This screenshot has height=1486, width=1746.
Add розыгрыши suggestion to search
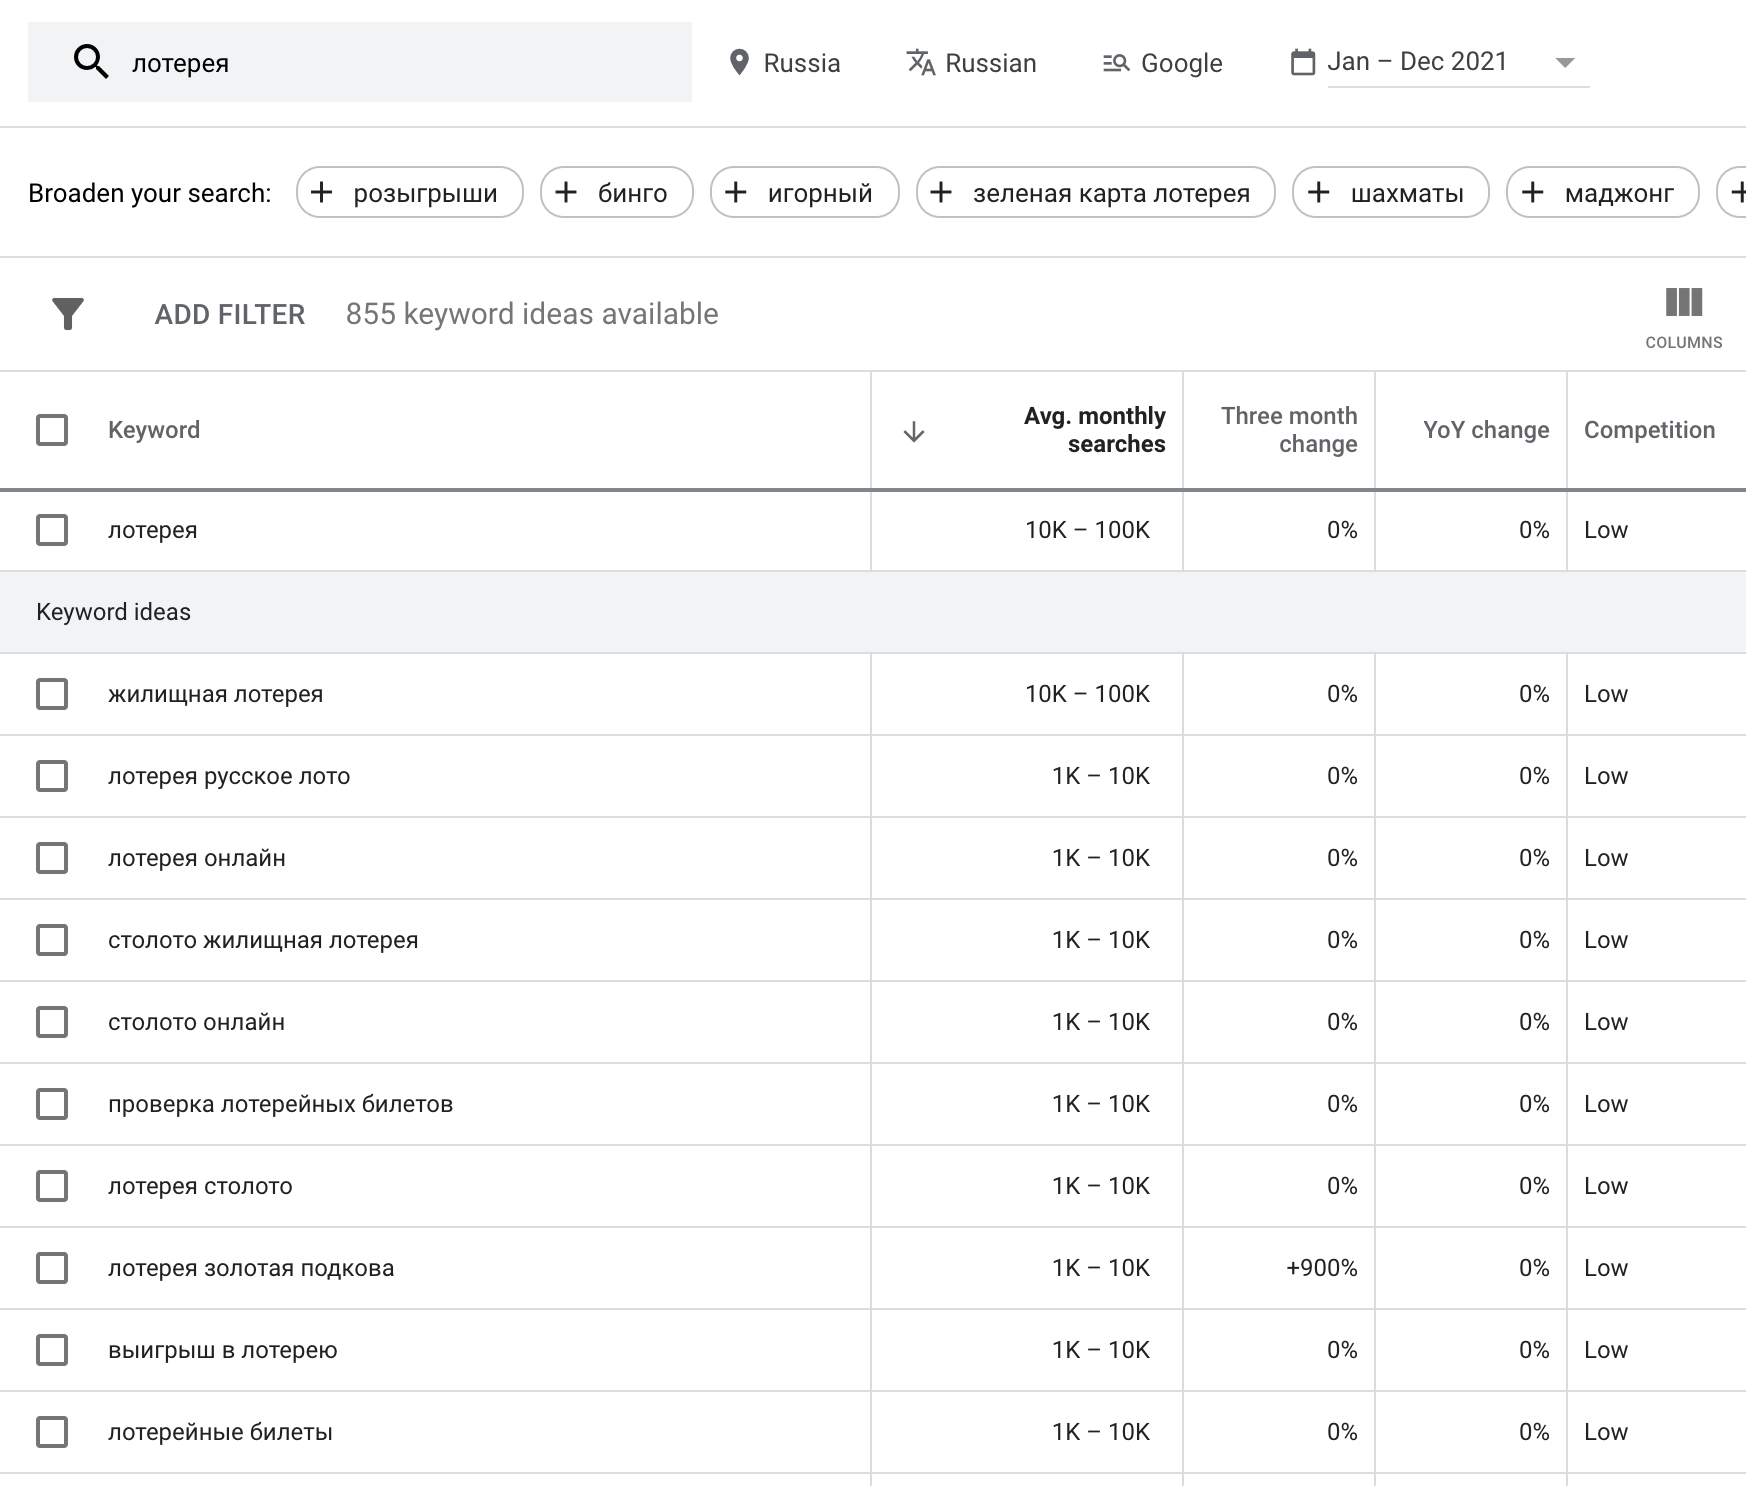click(x=410, y=192)
